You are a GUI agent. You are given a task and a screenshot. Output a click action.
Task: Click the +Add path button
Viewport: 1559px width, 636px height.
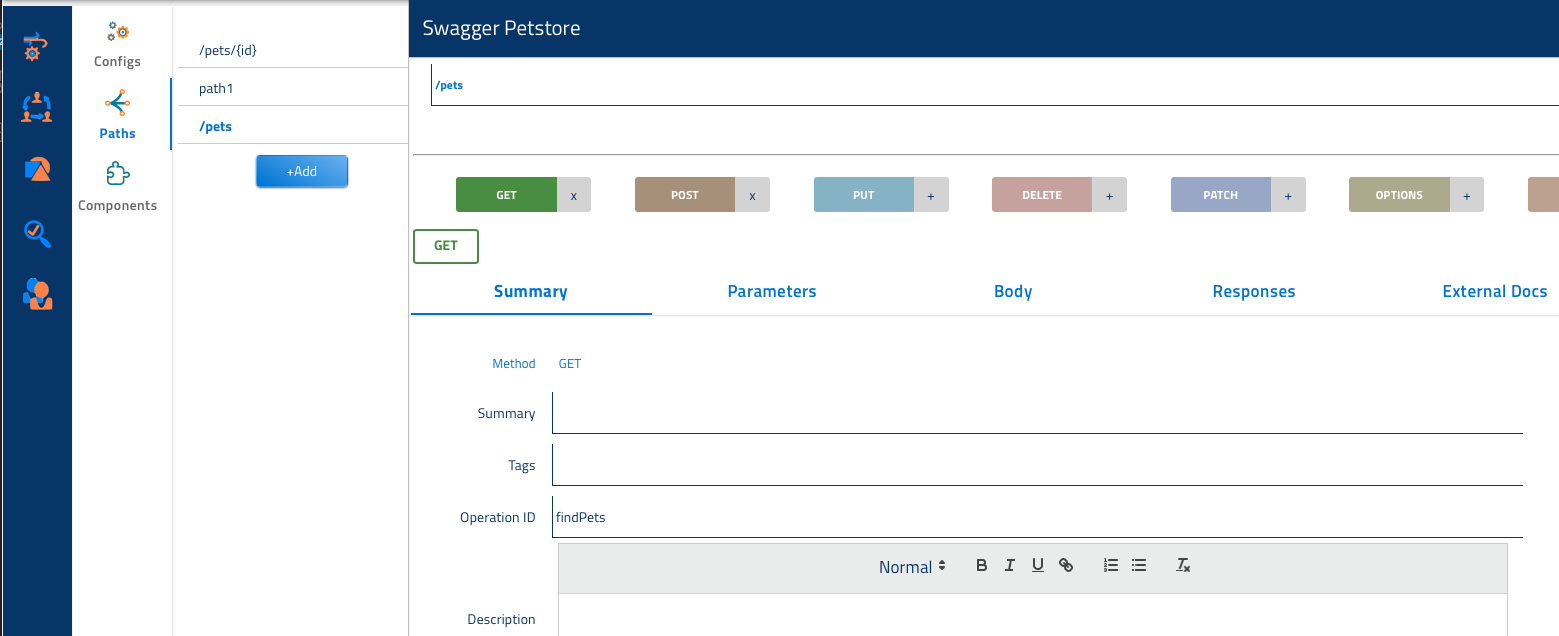(x=301, y=171)
